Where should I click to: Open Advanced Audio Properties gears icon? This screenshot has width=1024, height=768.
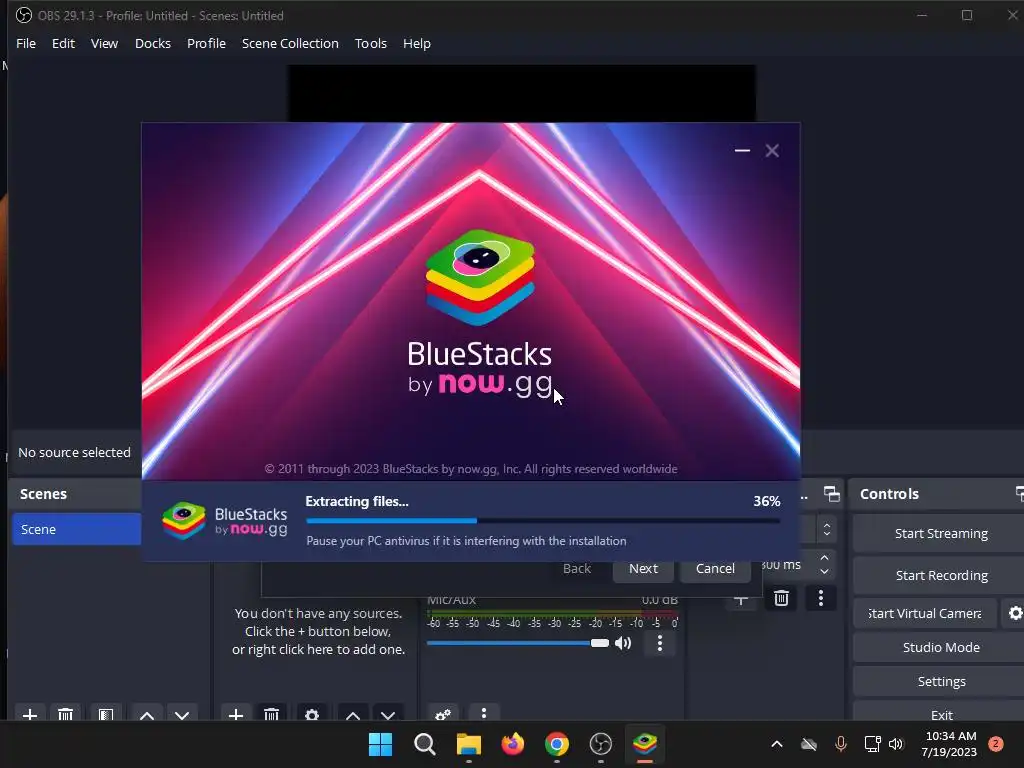pos(443,714)
